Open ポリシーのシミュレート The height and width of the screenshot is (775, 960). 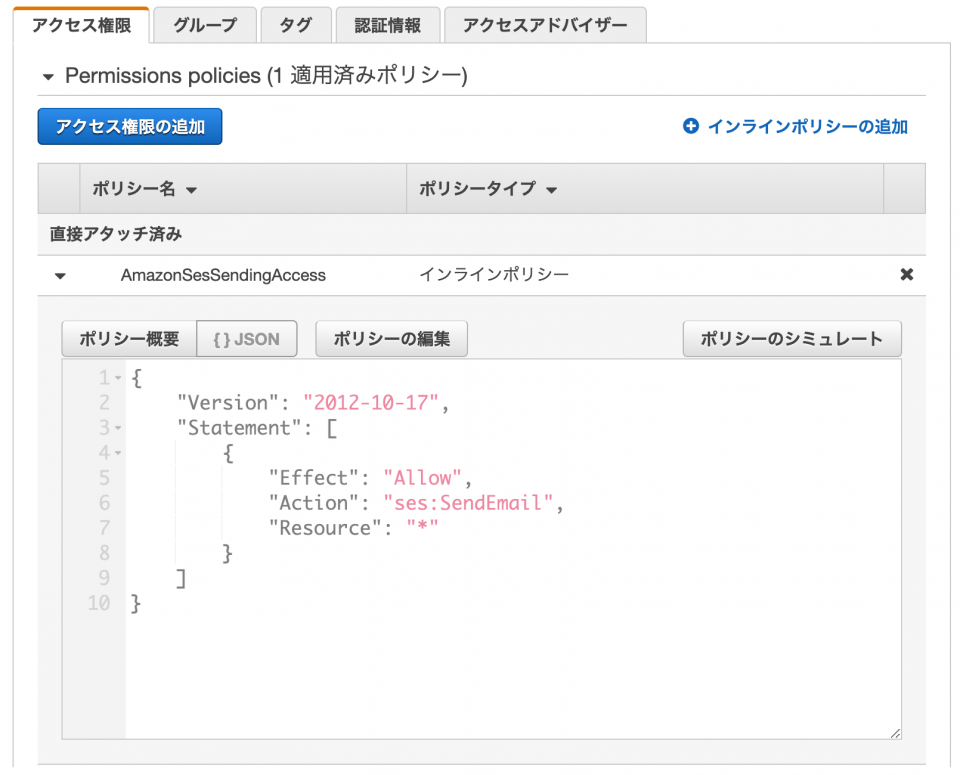coord(792,339)
